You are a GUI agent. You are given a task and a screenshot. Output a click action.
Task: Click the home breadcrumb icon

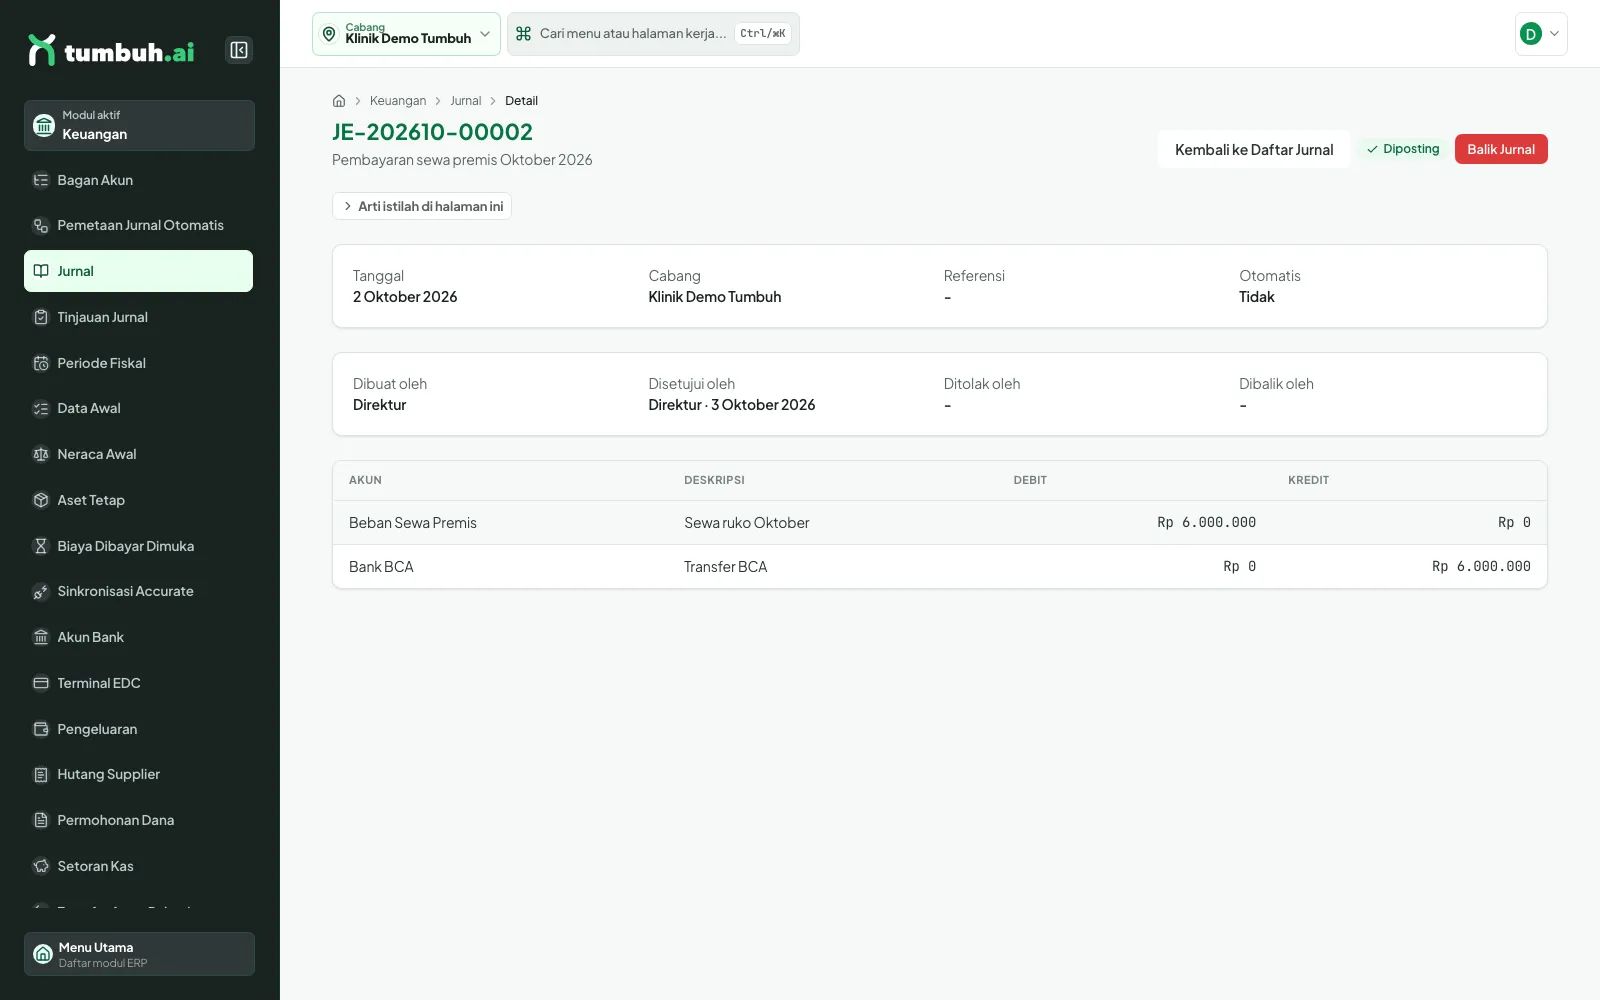[x=339, y=101]
